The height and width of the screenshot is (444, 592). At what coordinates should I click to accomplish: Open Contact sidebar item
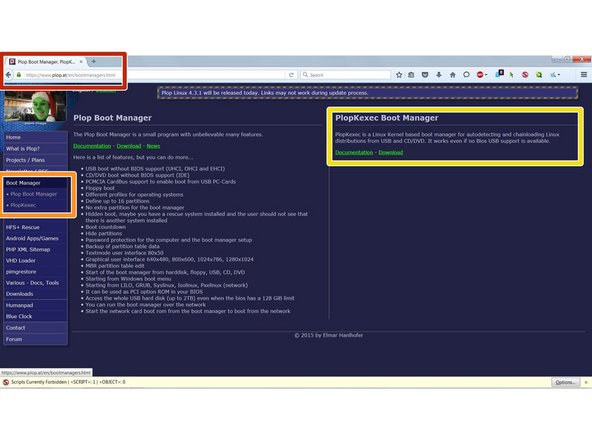35,328
